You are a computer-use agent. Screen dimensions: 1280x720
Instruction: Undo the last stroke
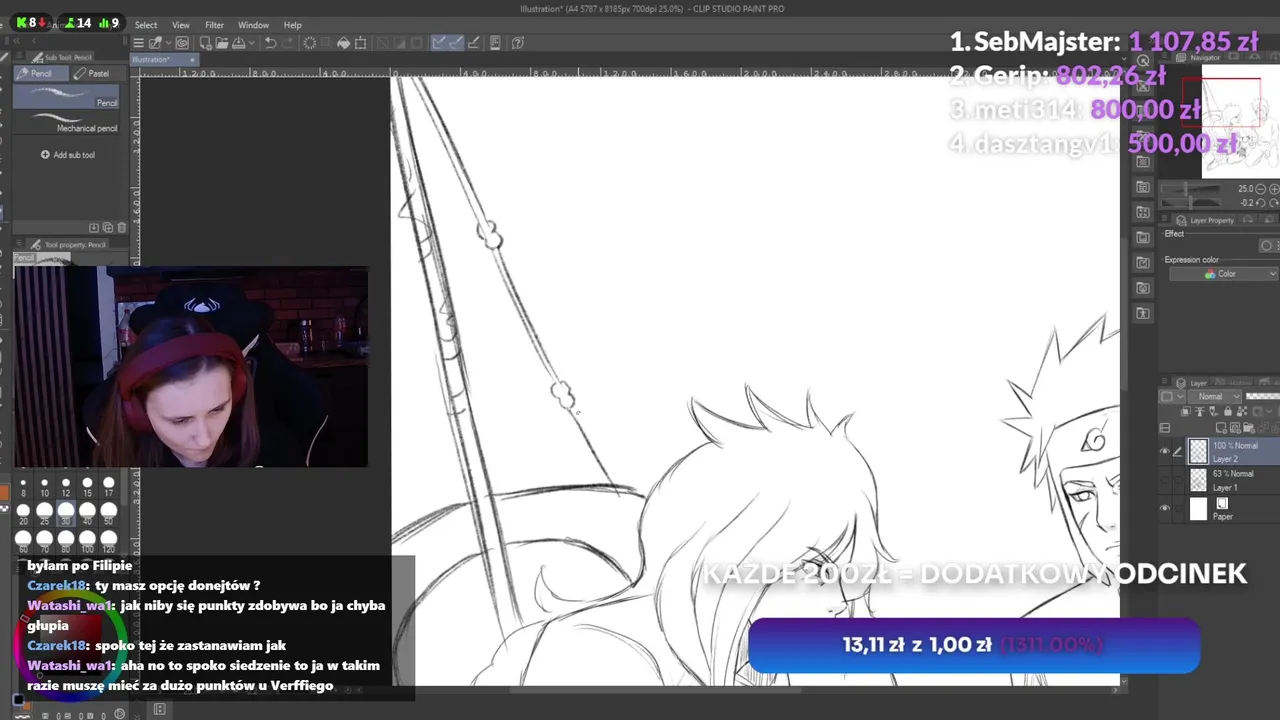271,42
